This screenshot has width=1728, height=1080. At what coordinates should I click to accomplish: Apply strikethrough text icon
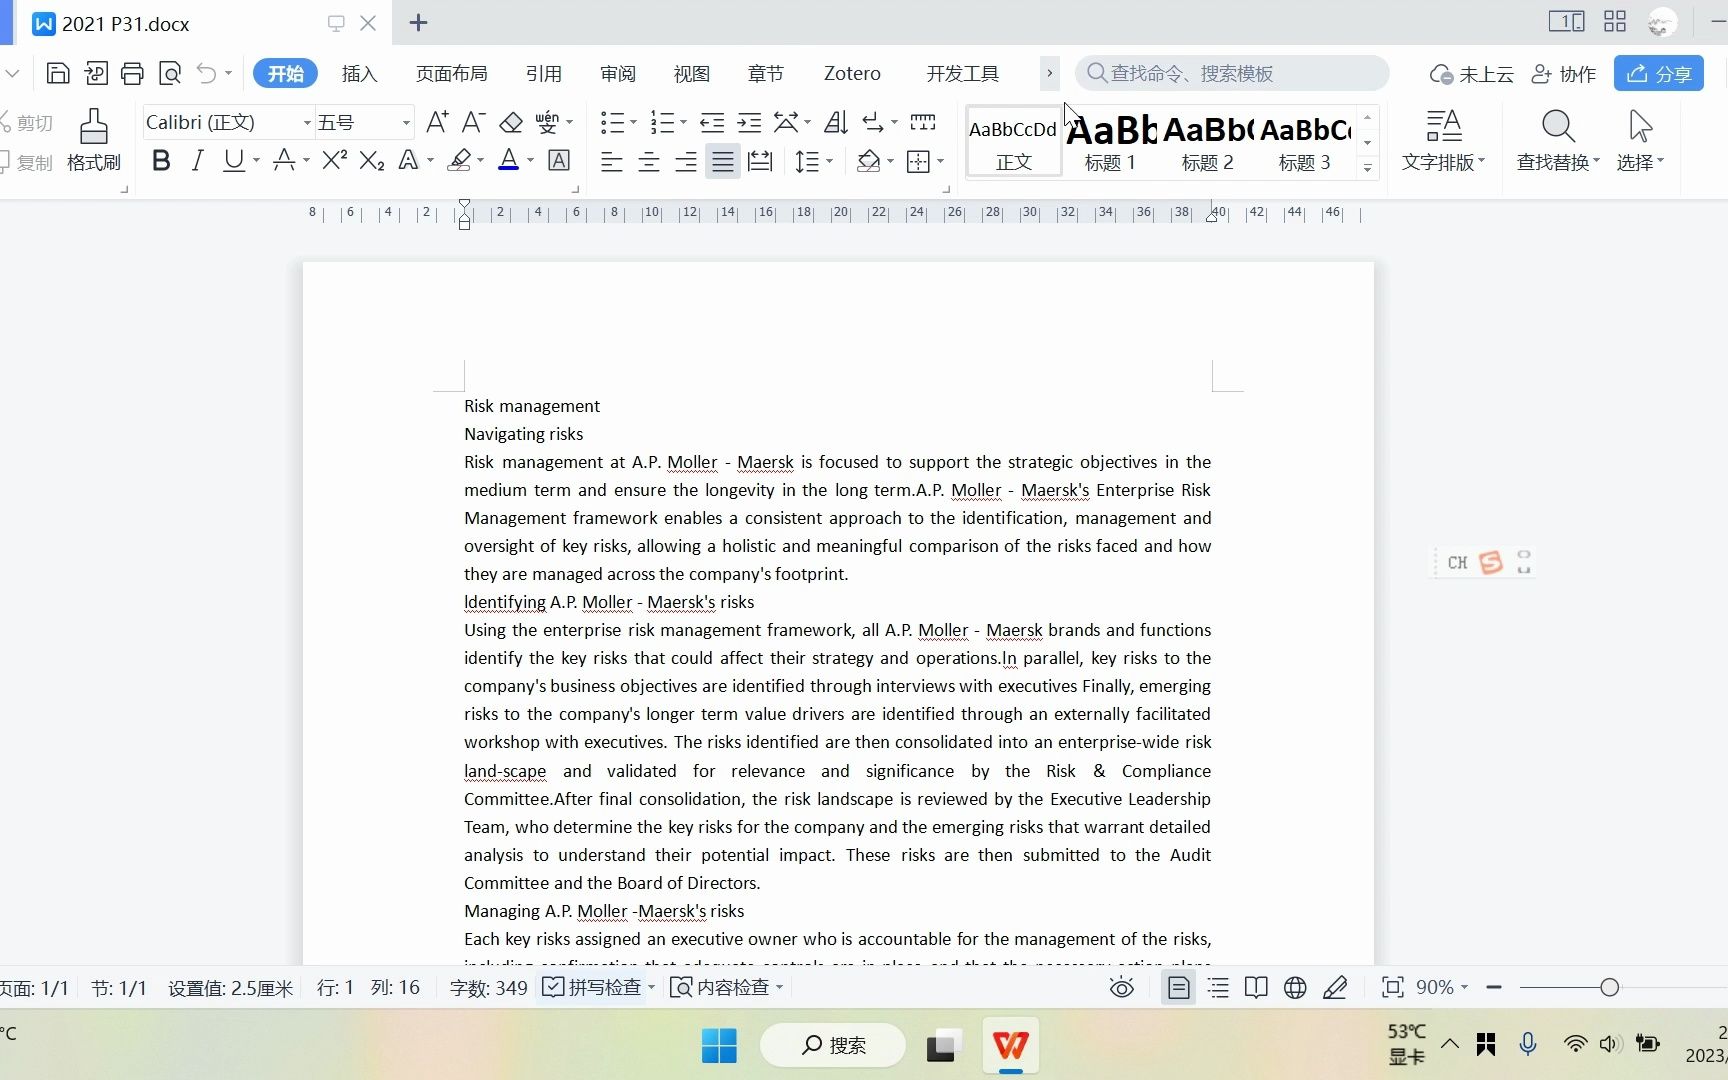tap(284, 160)
